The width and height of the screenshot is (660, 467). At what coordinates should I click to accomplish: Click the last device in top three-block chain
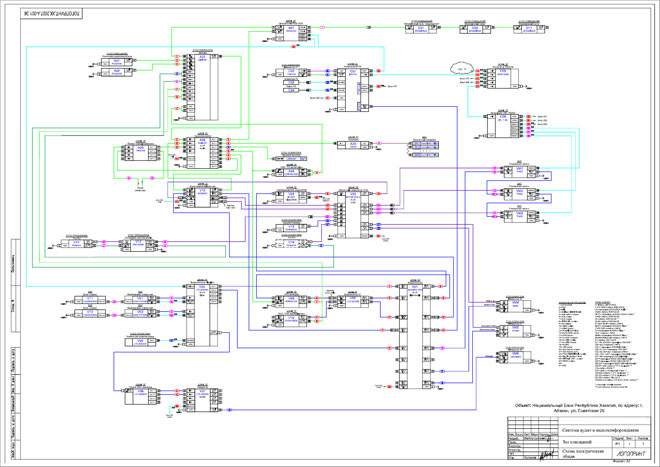(528, 29)
